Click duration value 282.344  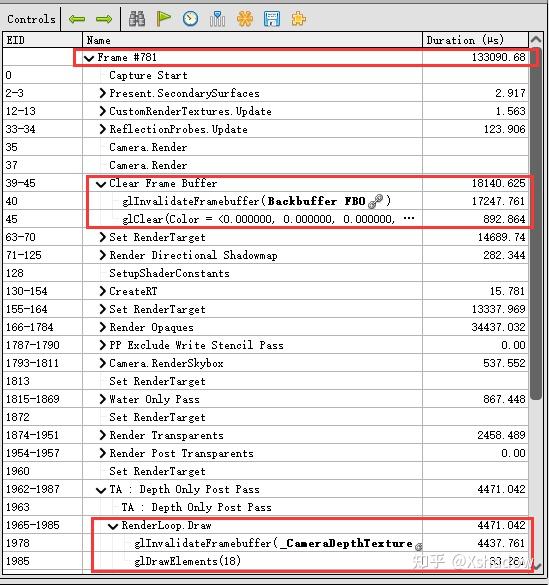[504, 255]
